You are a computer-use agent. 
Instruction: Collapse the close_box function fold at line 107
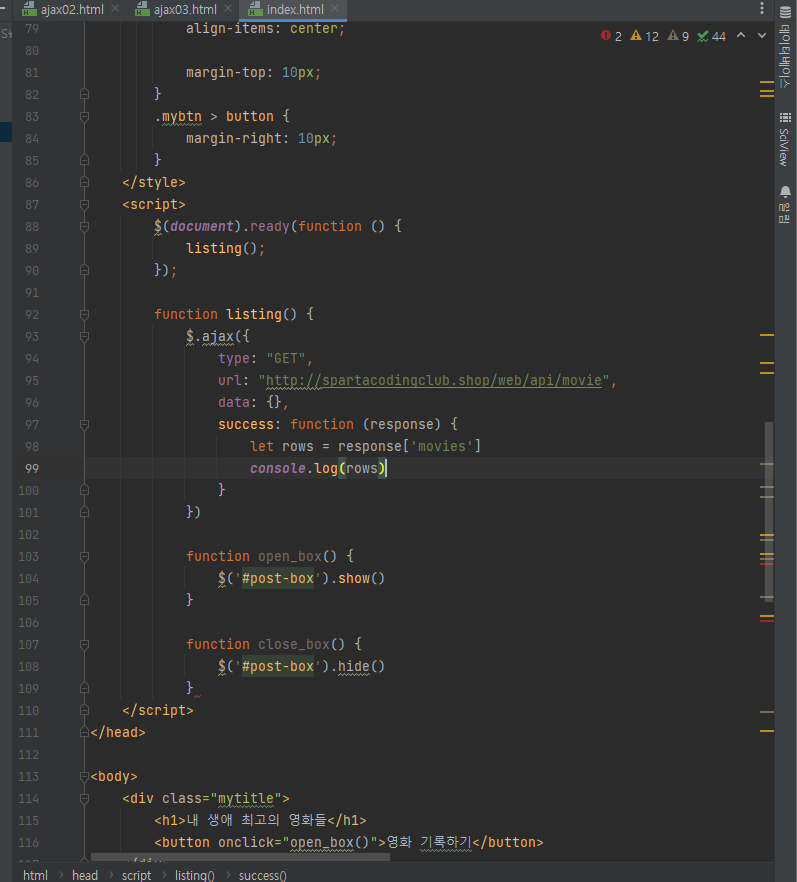tap(84, 645)
